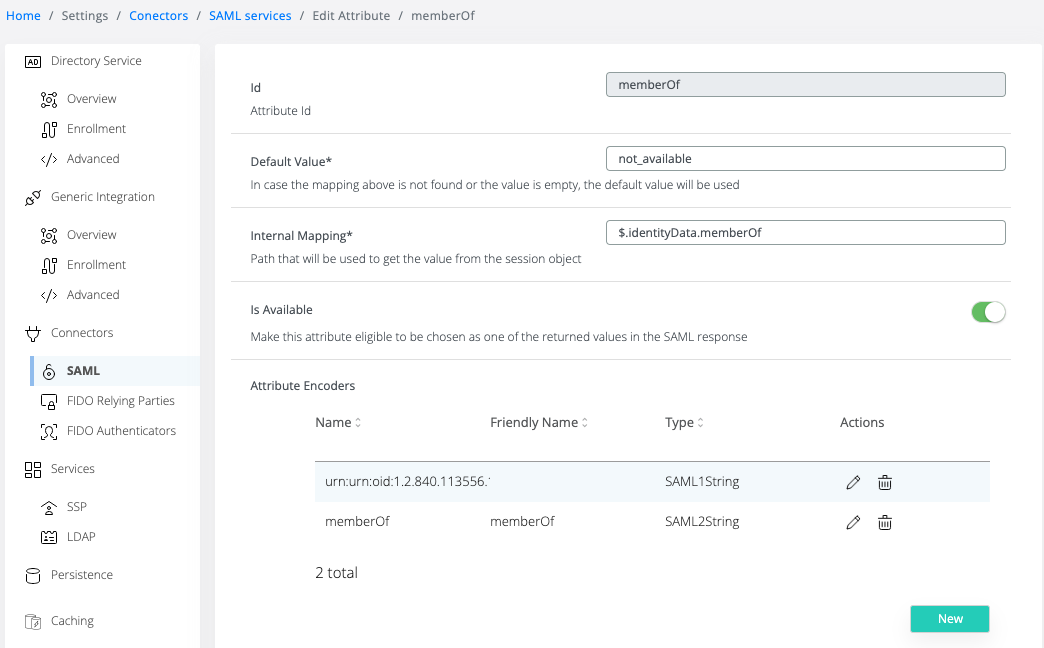Sort encoders by Friendly Name column
Viewport: 1044px width, 648px height.
coord(539,423)
